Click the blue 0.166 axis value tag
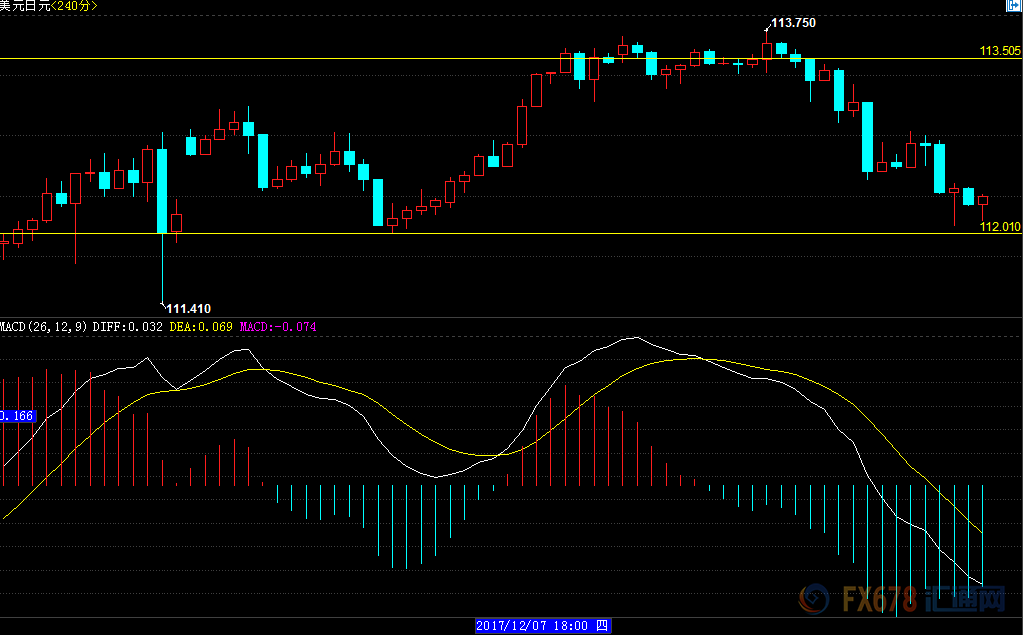Screen dimensions: 1023x635 tap(17, 416)
